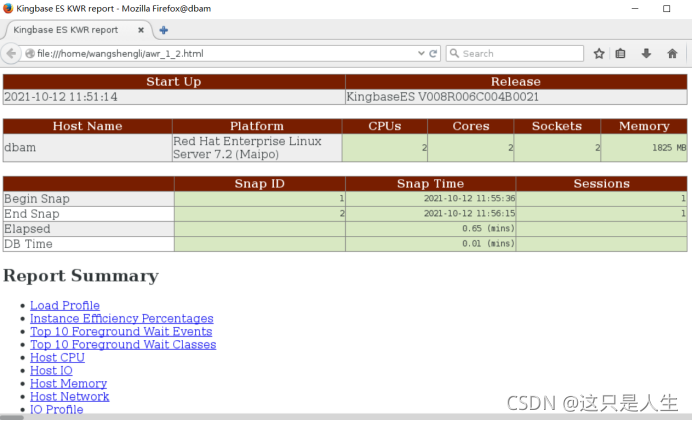Click the Sessions column header

click(602, 183)
